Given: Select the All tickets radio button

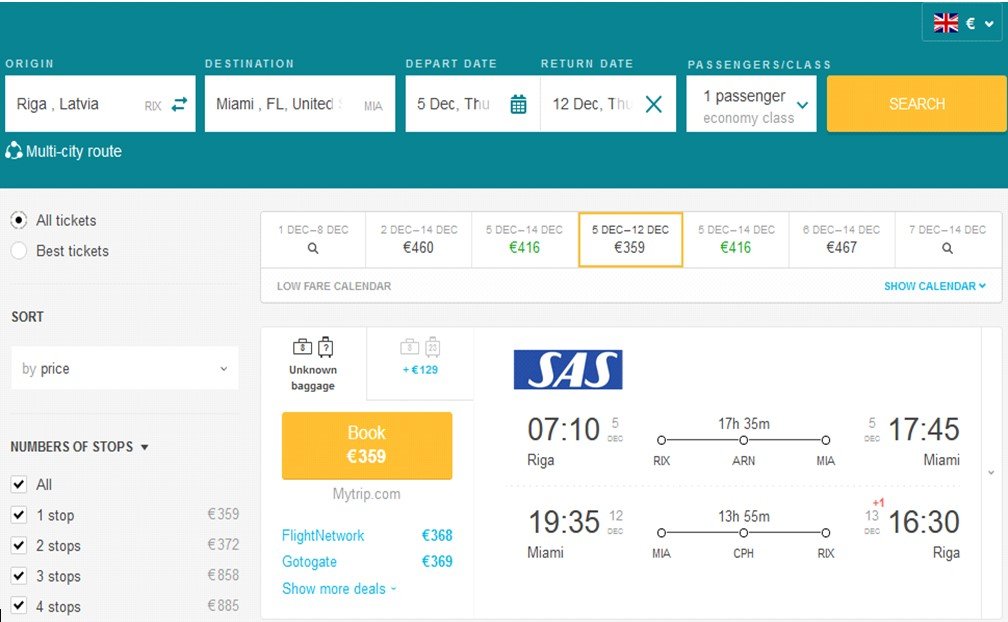Looking at the screenshot, I should 19,220.
